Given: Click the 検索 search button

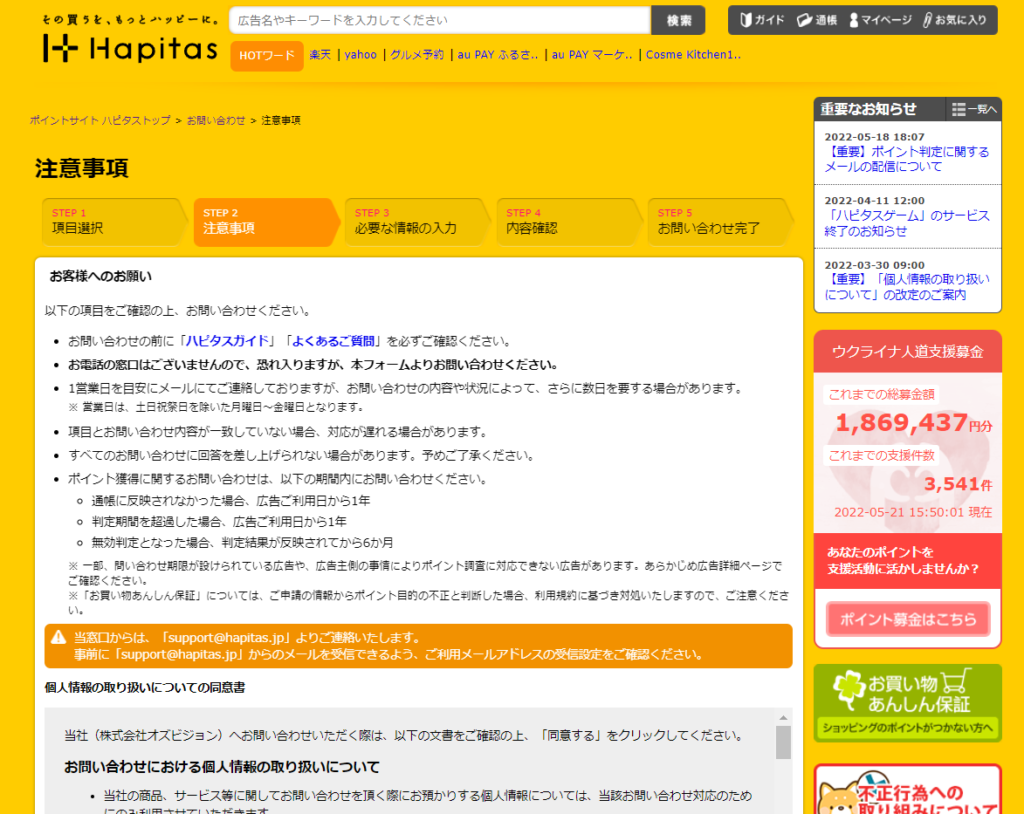Looking at the screenshot, I should click(678, 20).
